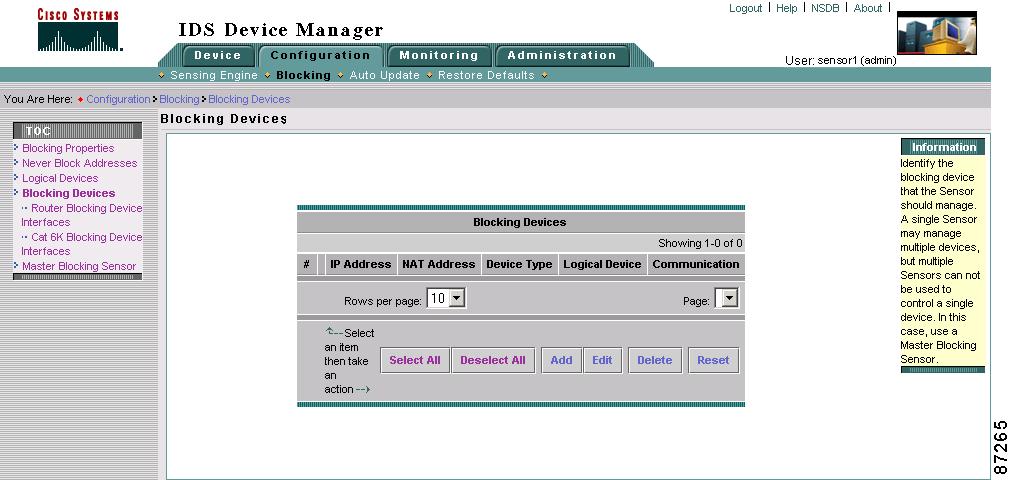Click the Edit button
The width and height of the screenshot is (1013, 480).
coord(602,360)
